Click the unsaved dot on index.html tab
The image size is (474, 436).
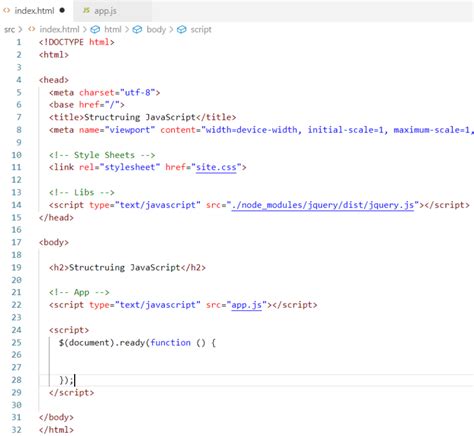click(x=62, y=11)
